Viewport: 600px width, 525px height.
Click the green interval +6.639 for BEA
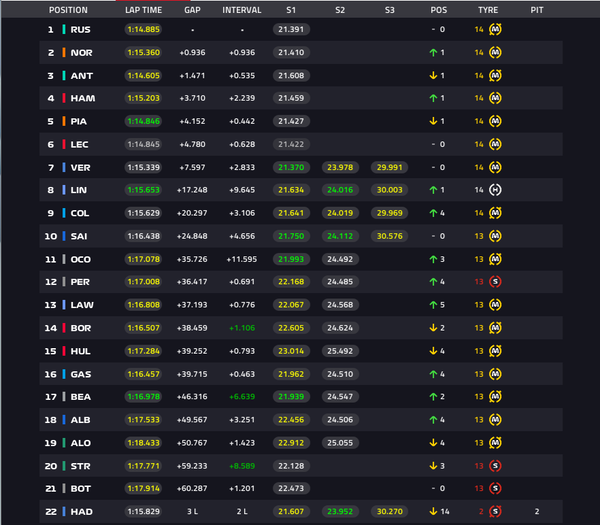click(x=242, y=397)
